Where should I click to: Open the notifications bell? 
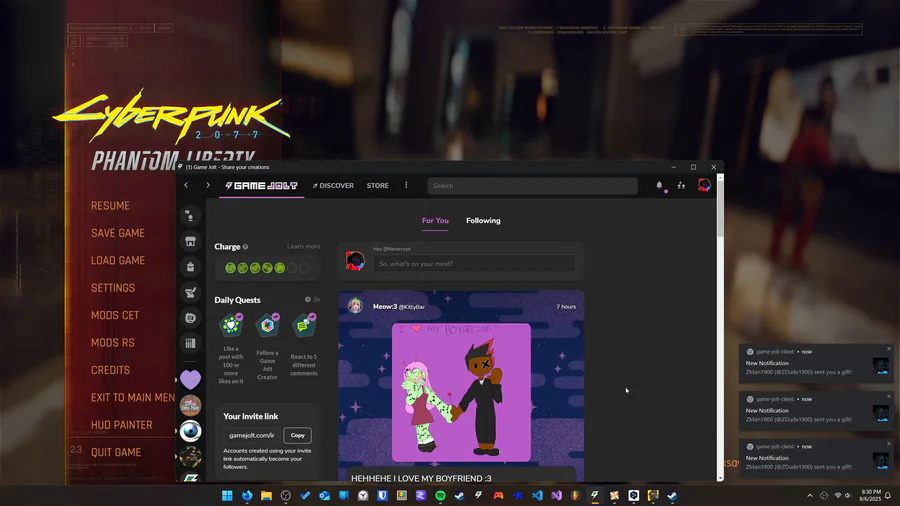660,185
